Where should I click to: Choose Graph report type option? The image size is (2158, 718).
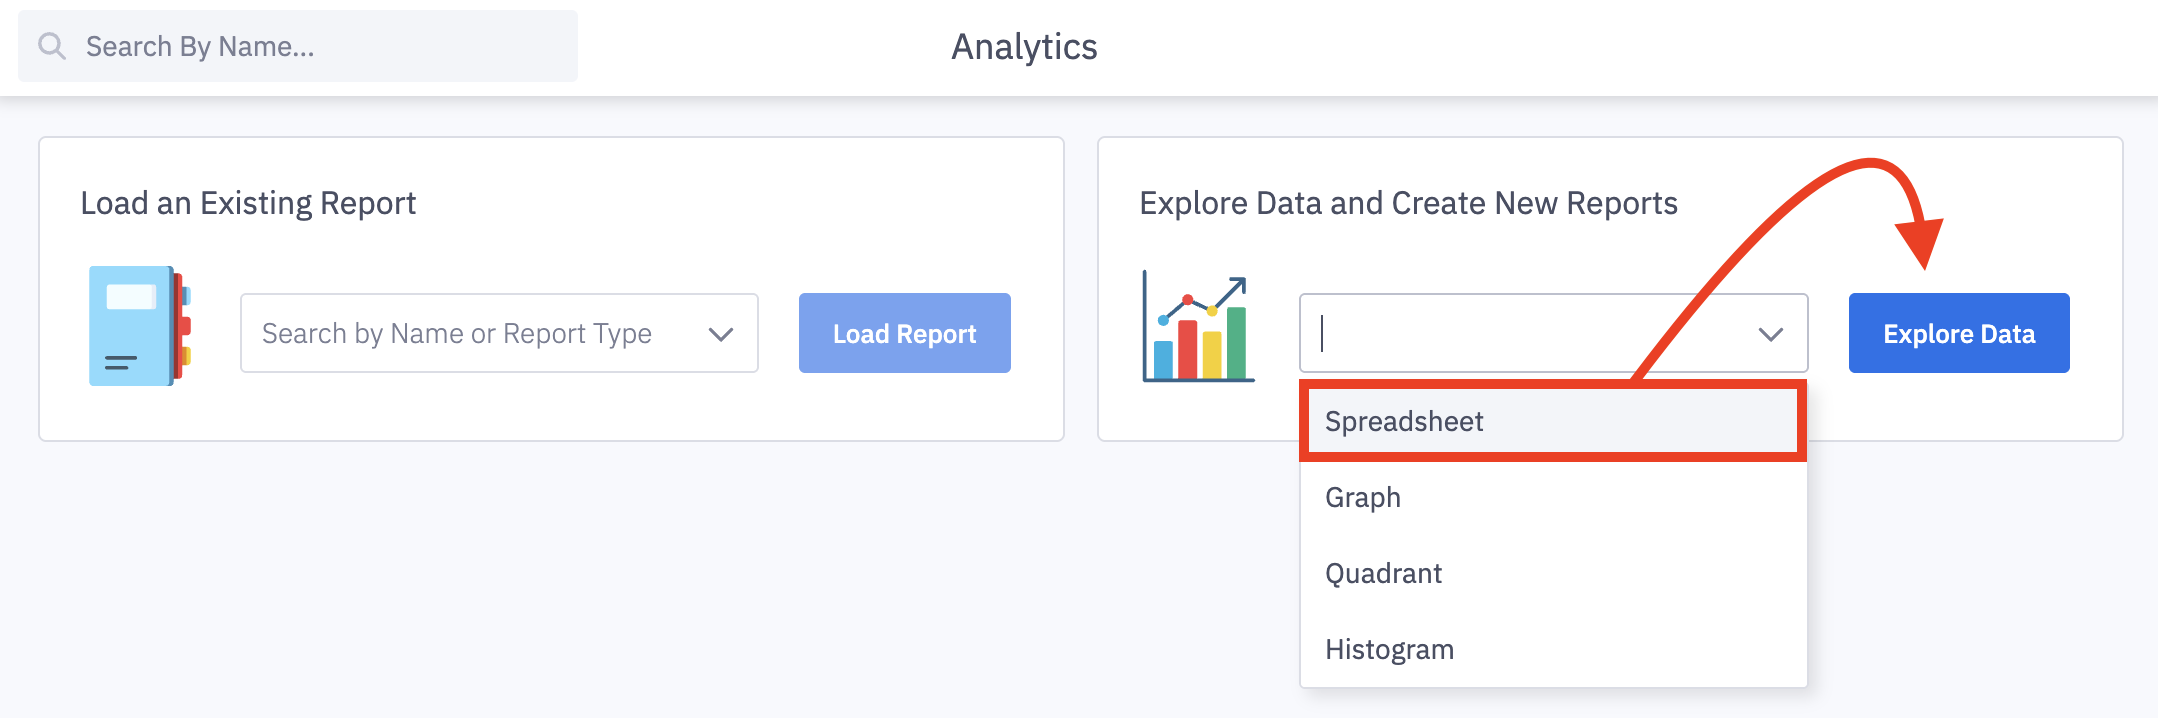(1363, 497)
